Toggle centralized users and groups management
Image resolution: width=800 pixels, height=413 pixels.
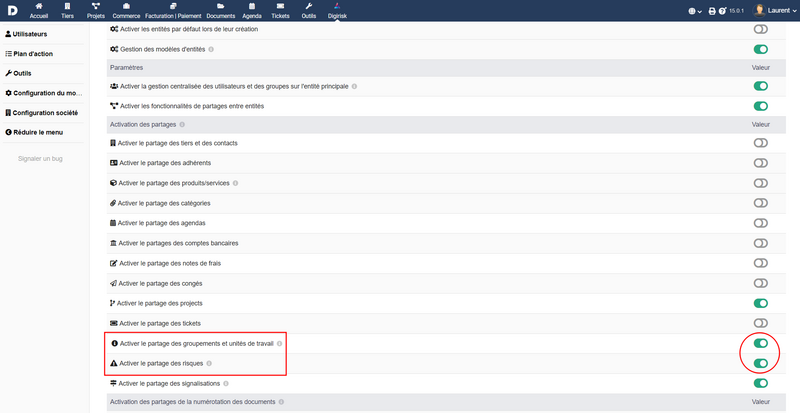pyautogui.click(x=760, y=86)
